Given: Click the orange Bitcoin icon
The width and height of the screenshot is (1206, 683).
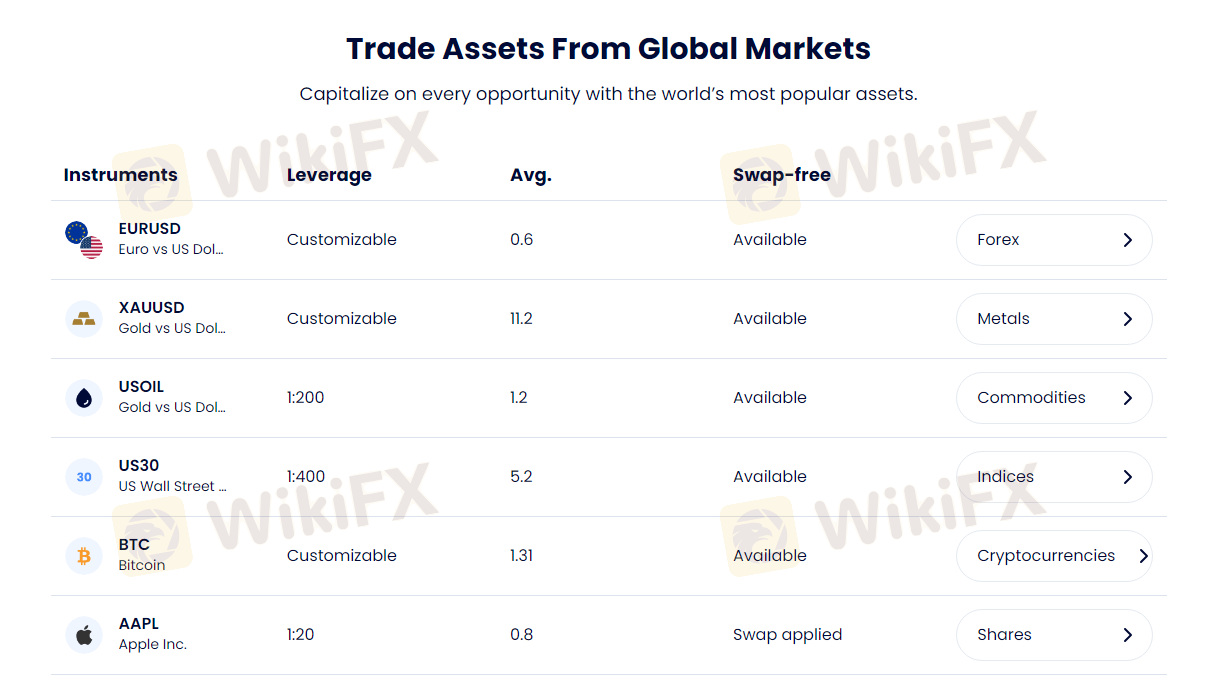Looking at the screenshot, I should click(84, 556).
